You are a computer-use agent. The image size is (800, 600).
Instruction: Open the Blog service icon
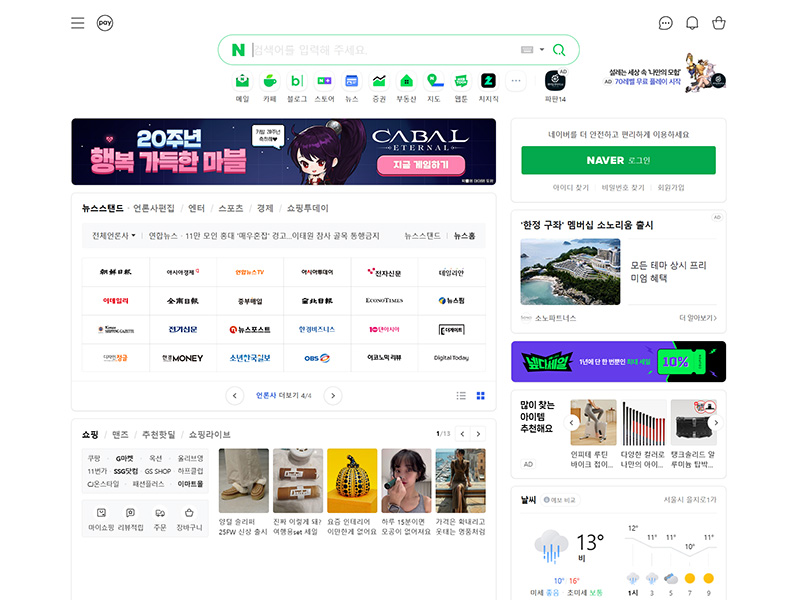(x=295, y=82)
